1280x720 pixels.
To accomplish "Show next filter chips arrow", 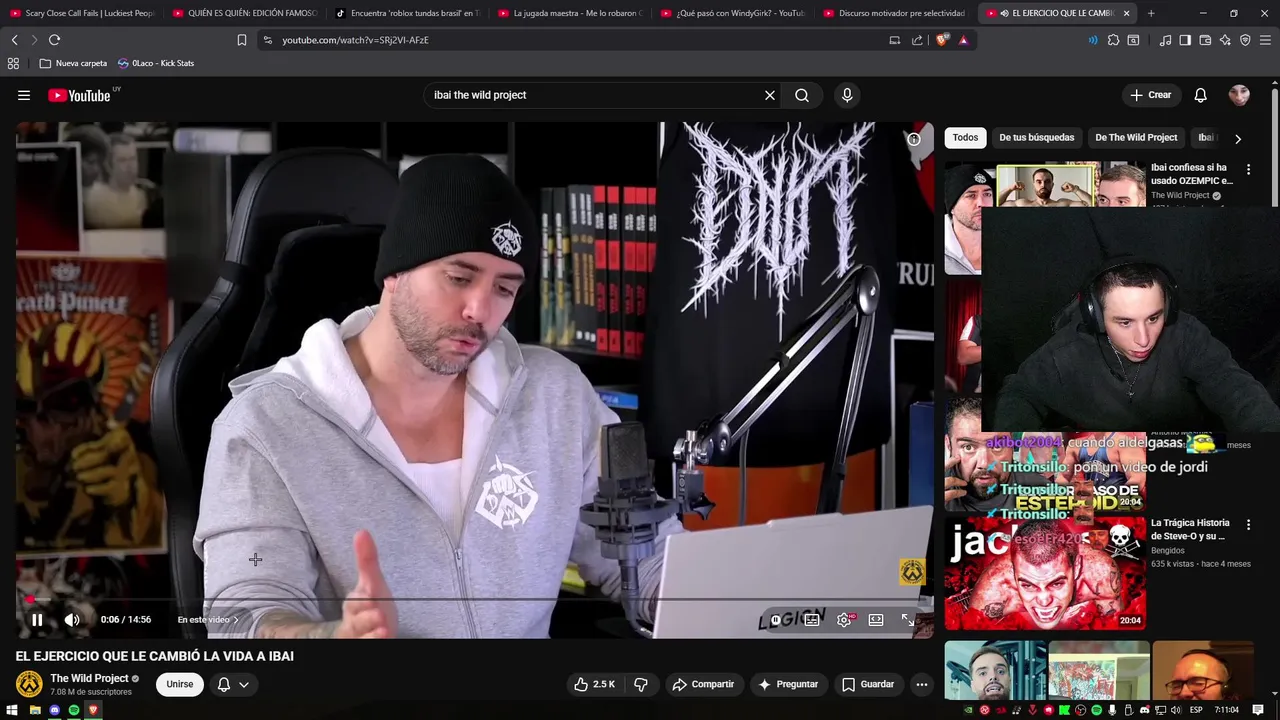I will [1238, 138].
